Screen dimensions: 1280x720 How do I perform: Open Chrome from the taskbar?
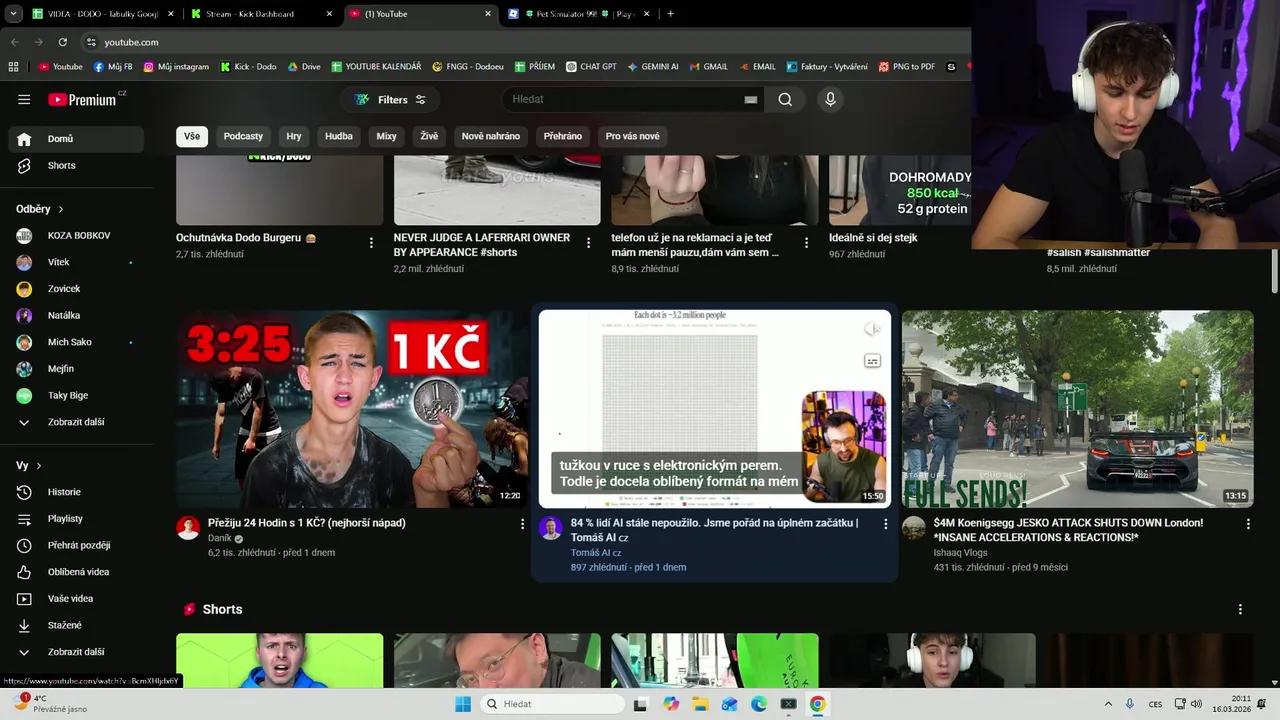817,704
